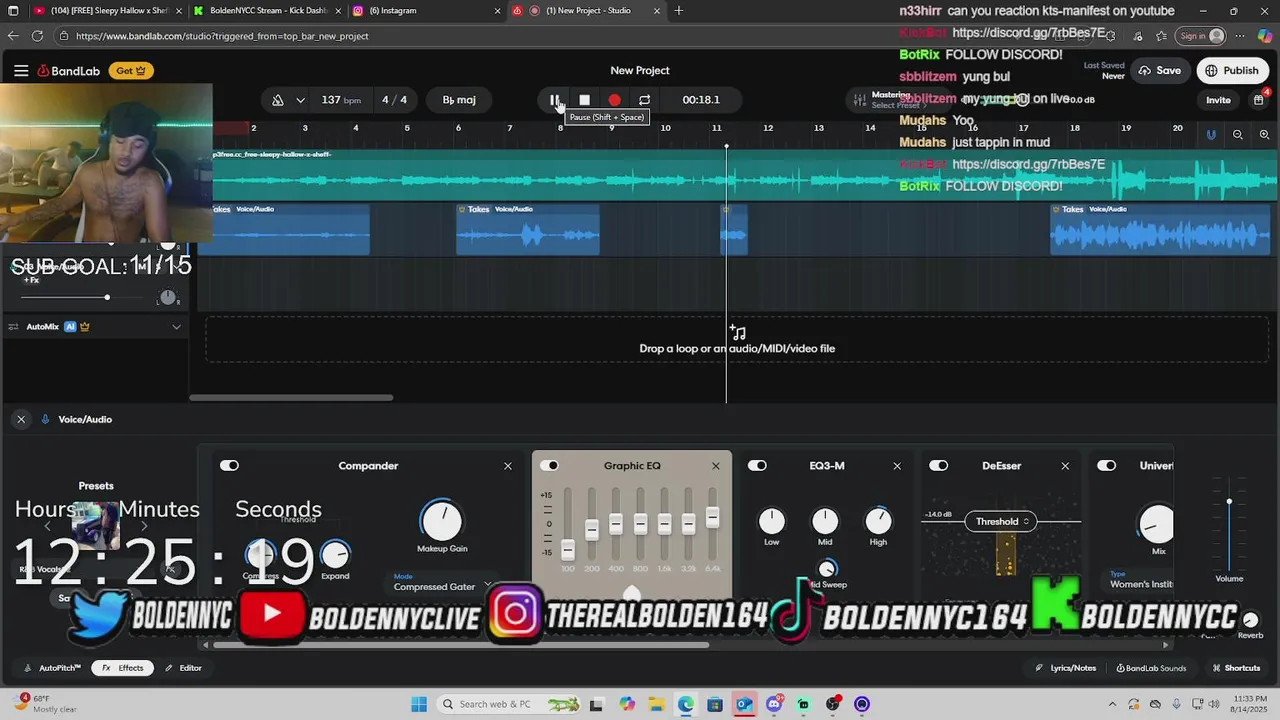This screenshot has height=720, width=1280.
Task: Open the DeEsser Threshold selector
Action: coord(1003,522)
